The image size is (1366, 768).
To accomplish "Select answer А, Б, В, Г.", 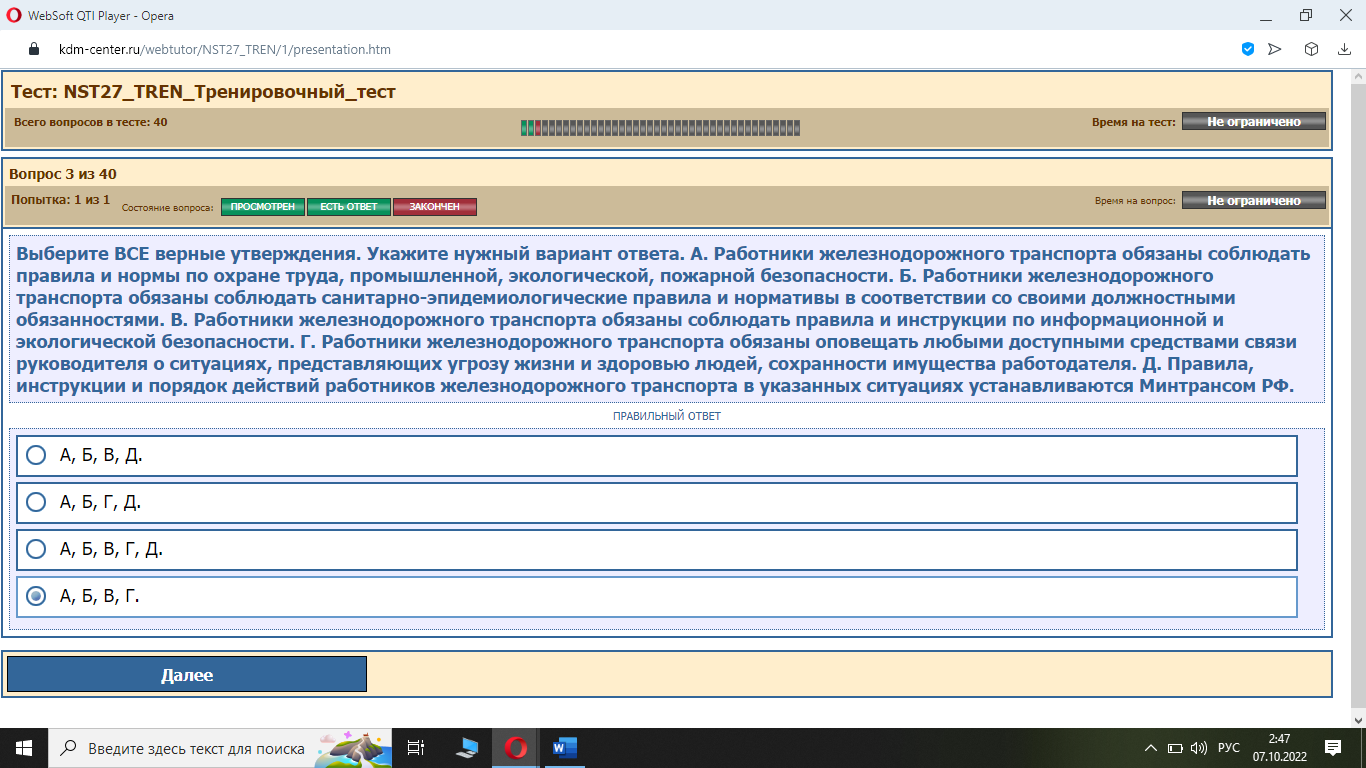I will coord(656,596).
